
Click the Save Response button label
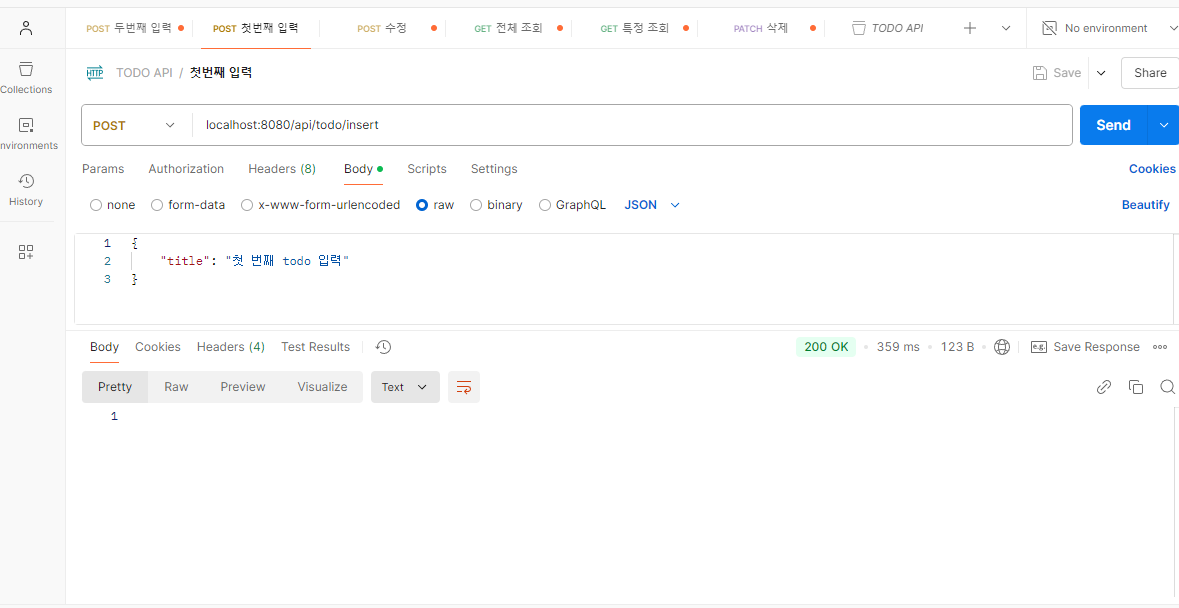point(1096,347)
